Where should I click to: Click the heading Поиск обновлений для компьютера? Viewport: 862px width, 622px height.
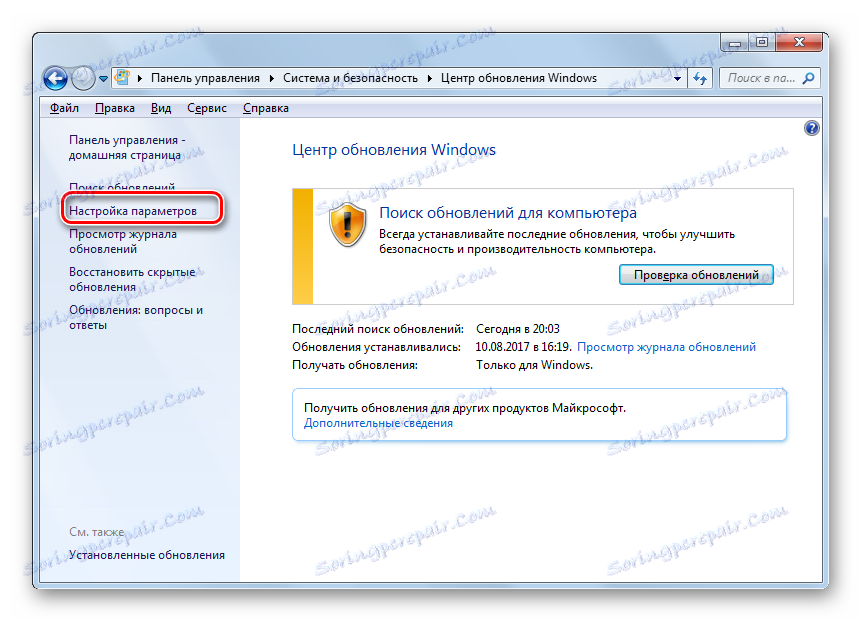pyautogui.click(x=508, y=213)
